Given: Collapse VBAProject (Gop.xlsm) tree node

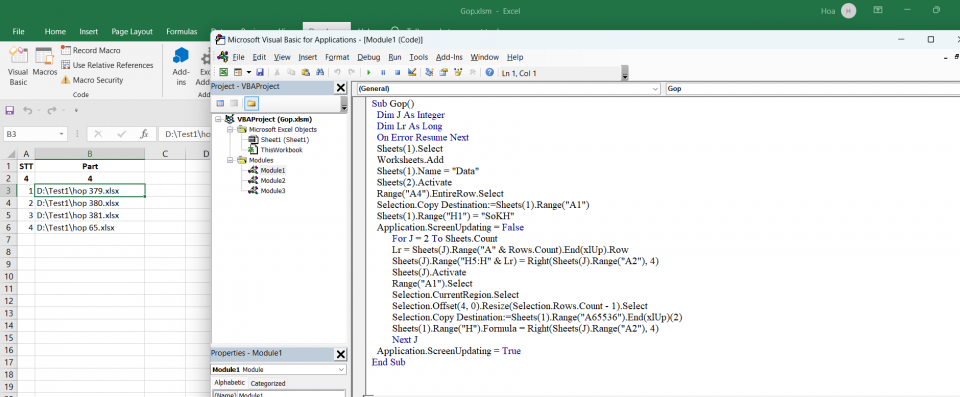Looking at the screenshot, I should (219, 119).
